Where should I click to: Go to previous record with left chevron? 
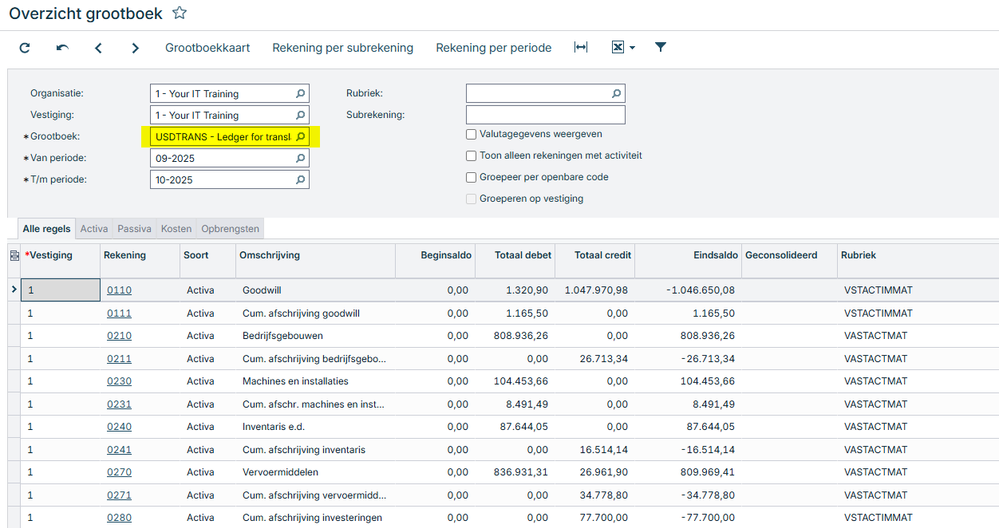coord(98,48)
